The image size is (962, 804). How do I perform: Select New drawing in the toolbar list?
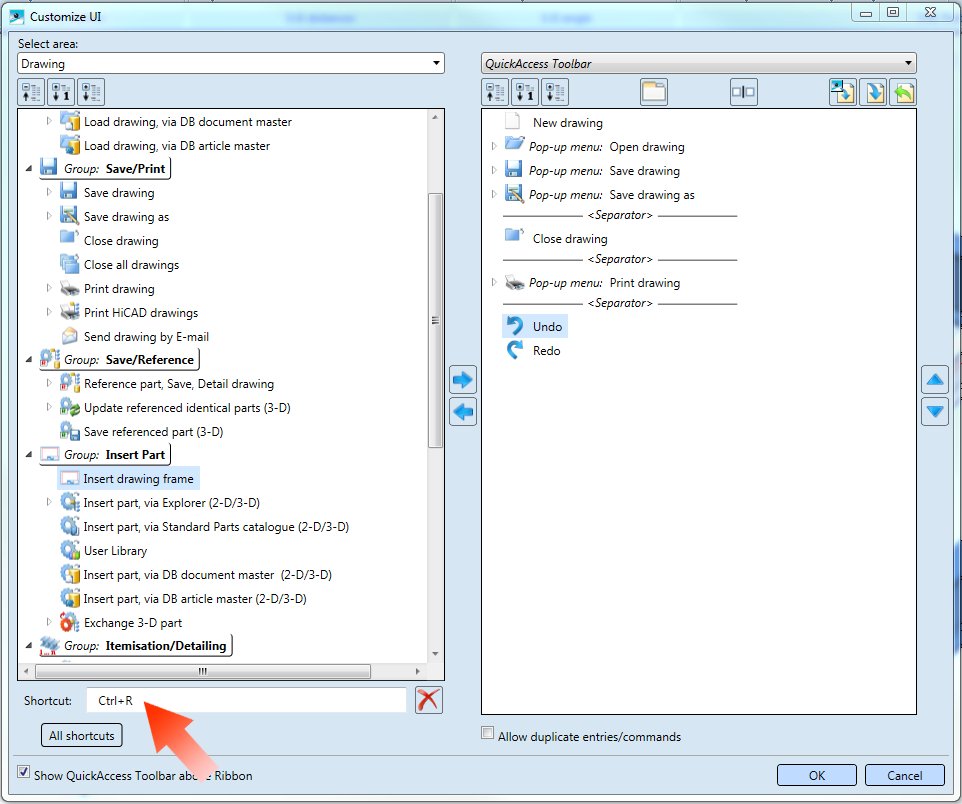point(568,123)
